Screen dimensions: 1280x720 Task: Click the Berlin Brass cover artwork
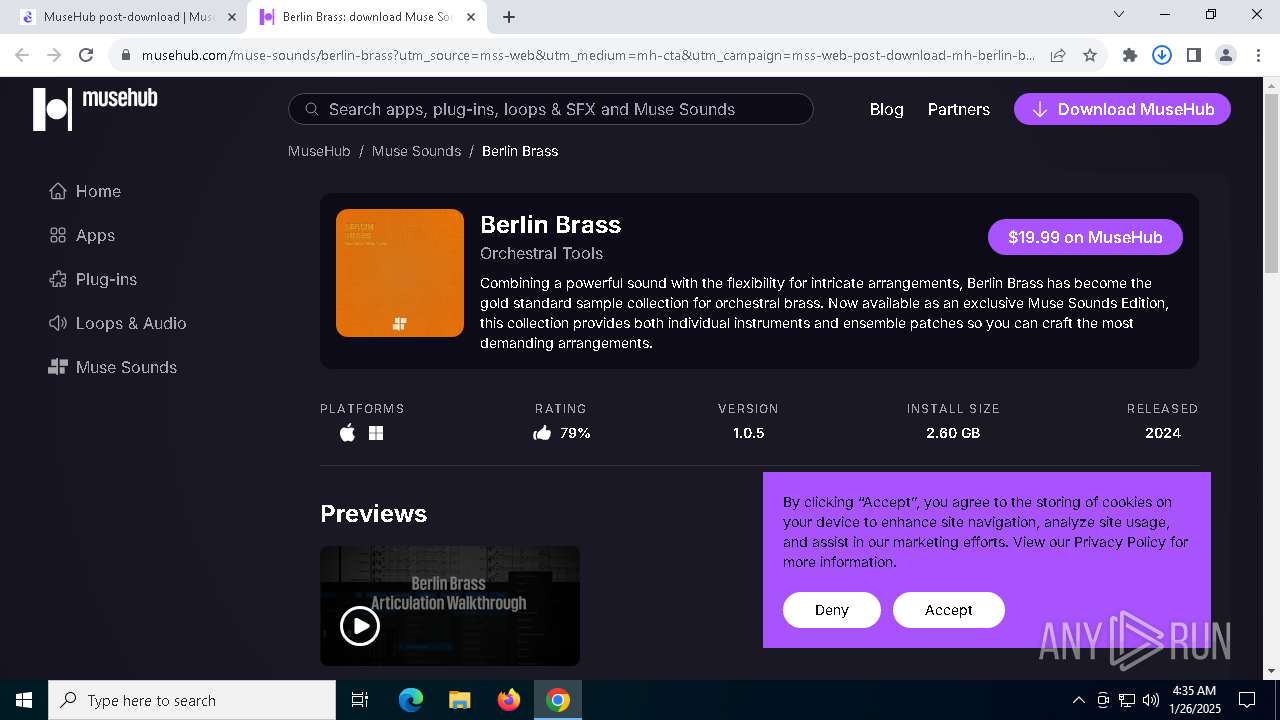pos(400,273)
